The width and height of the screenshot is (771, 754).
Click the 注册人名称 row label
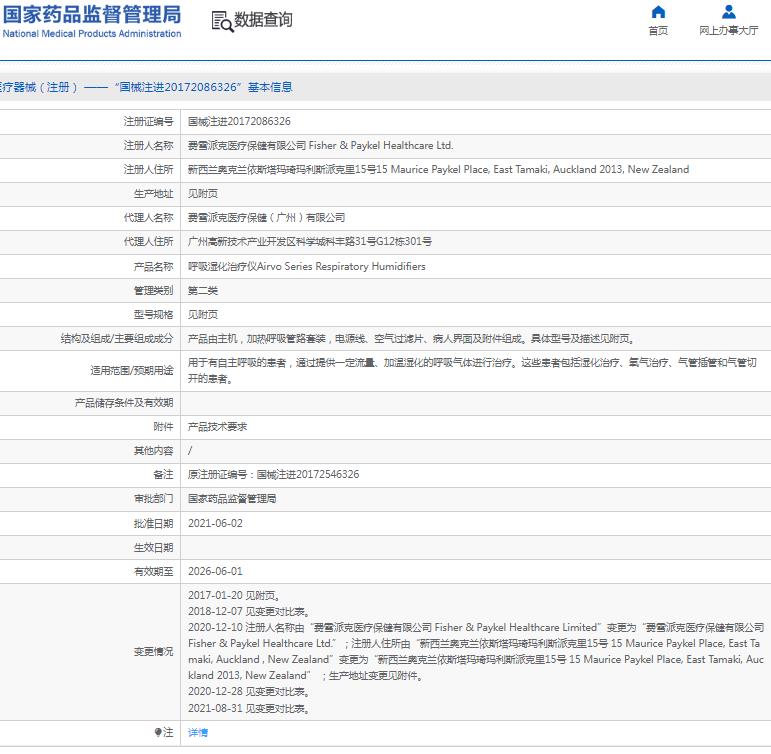click(148, 146)
